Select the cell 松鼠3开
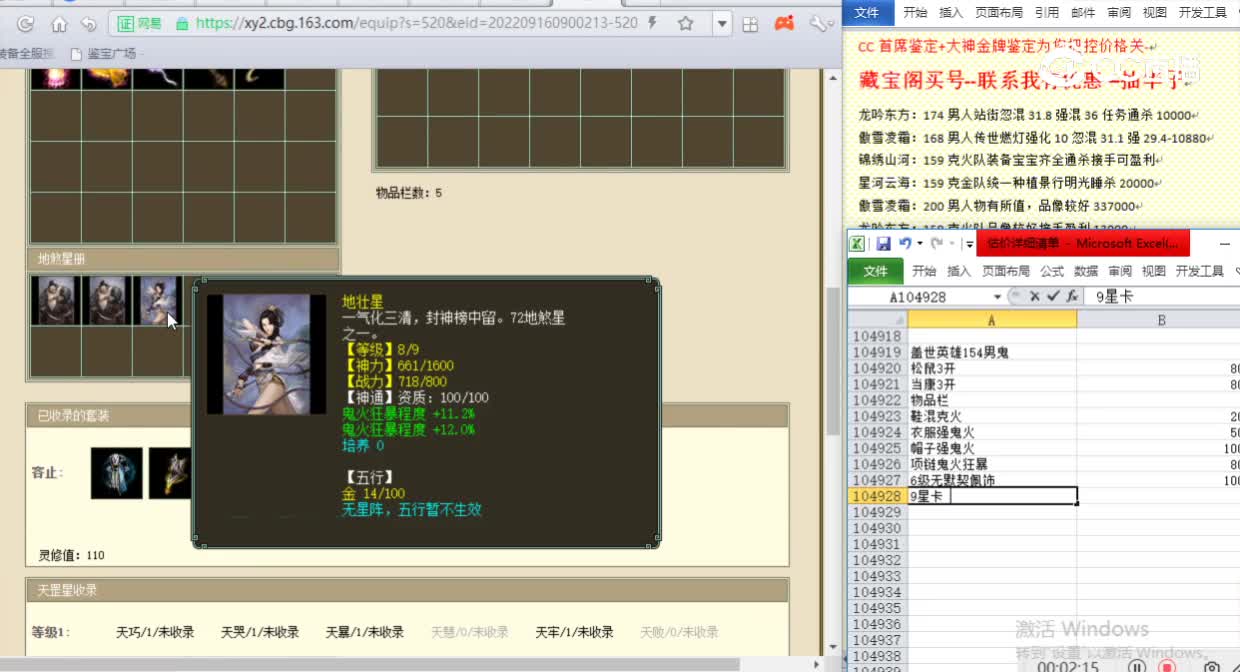Screen dimensions: 1240x672 991,369
